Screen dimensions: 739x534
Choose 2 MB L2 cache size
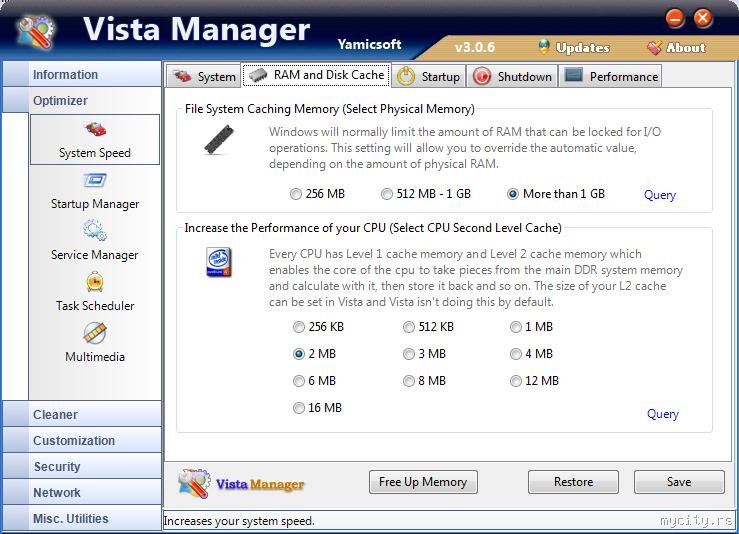(x=314, y=354)
